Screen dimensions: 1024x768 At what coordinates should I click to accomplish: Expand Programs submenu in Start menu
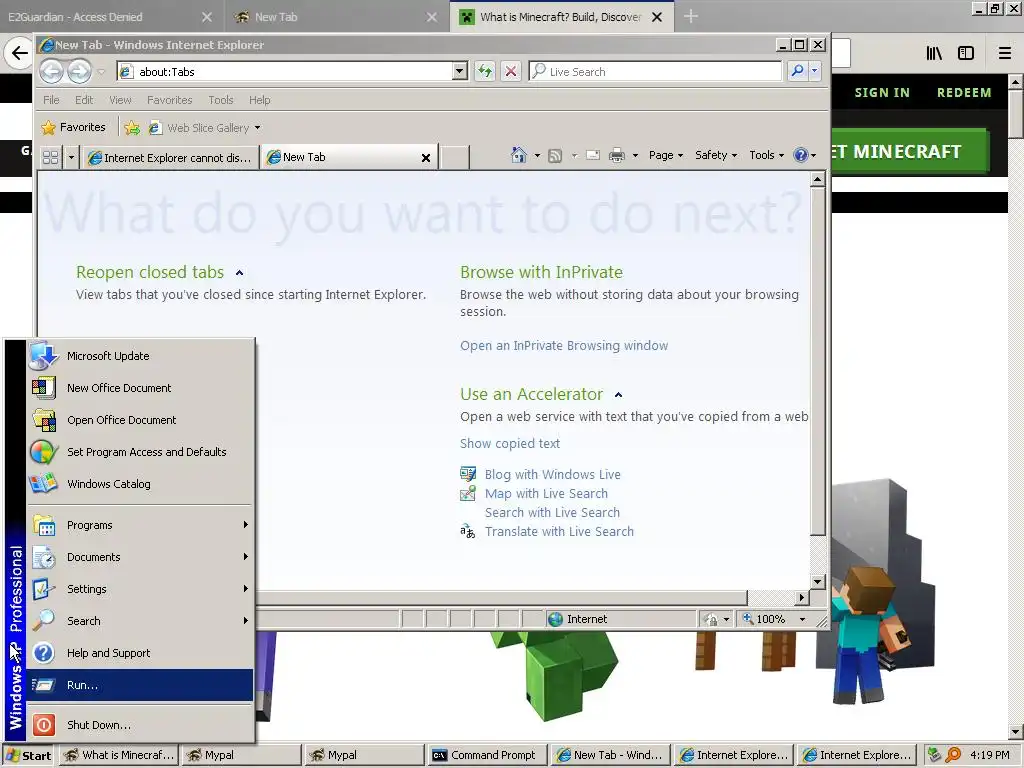click(140, 525)
